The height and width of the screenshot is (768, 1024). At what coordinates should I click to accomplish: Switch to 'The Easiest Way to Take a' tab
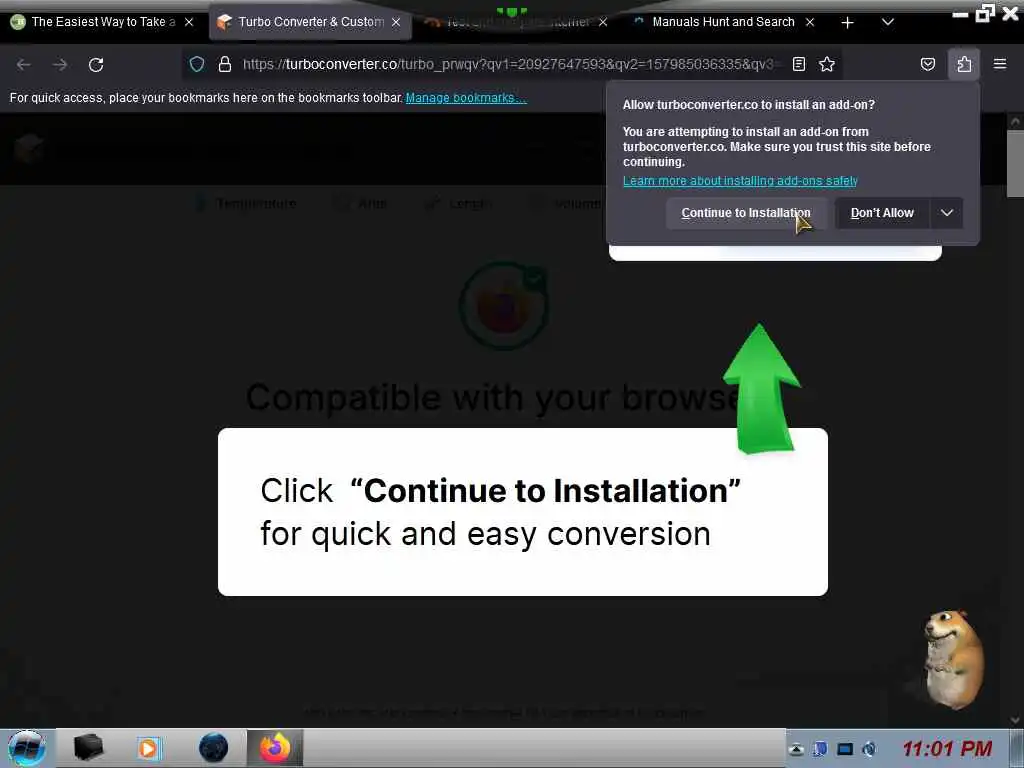pos(103,22)
